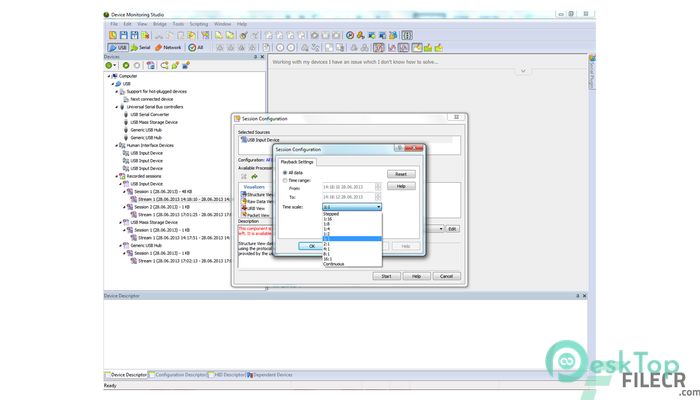Screen dimensions: 700x400
Task: Click the All devices filter button
Action: (x=196, y=47)
